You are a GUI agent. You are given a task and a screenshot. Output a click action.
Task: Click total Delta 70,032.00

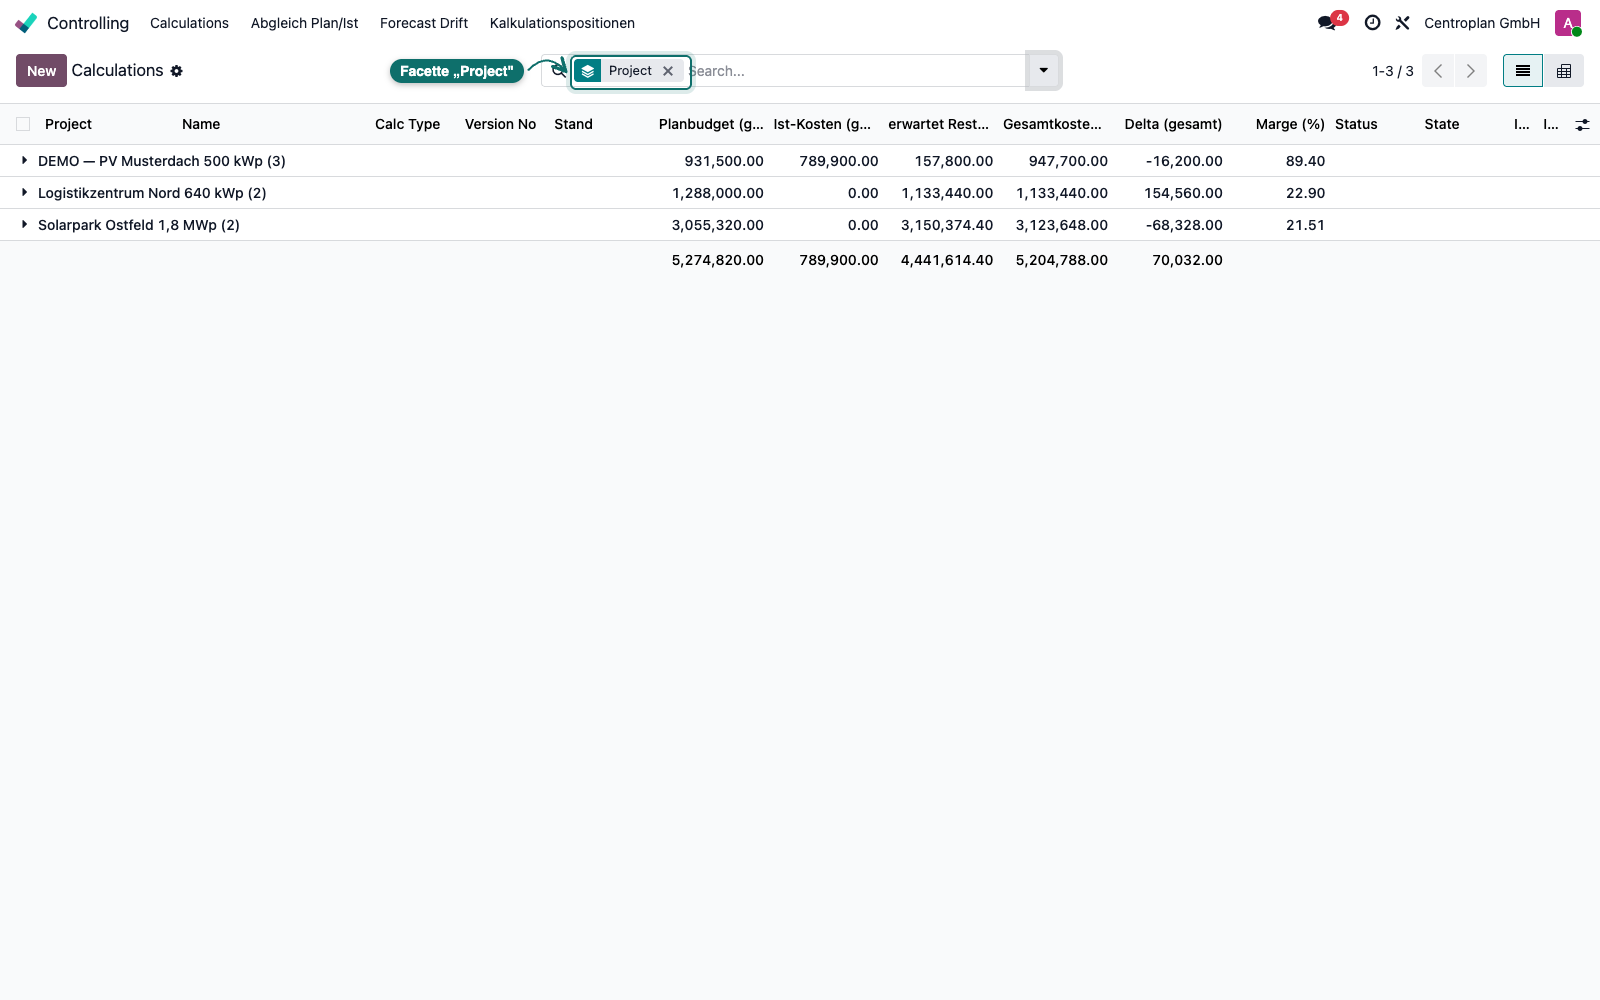click(1187, 260)
